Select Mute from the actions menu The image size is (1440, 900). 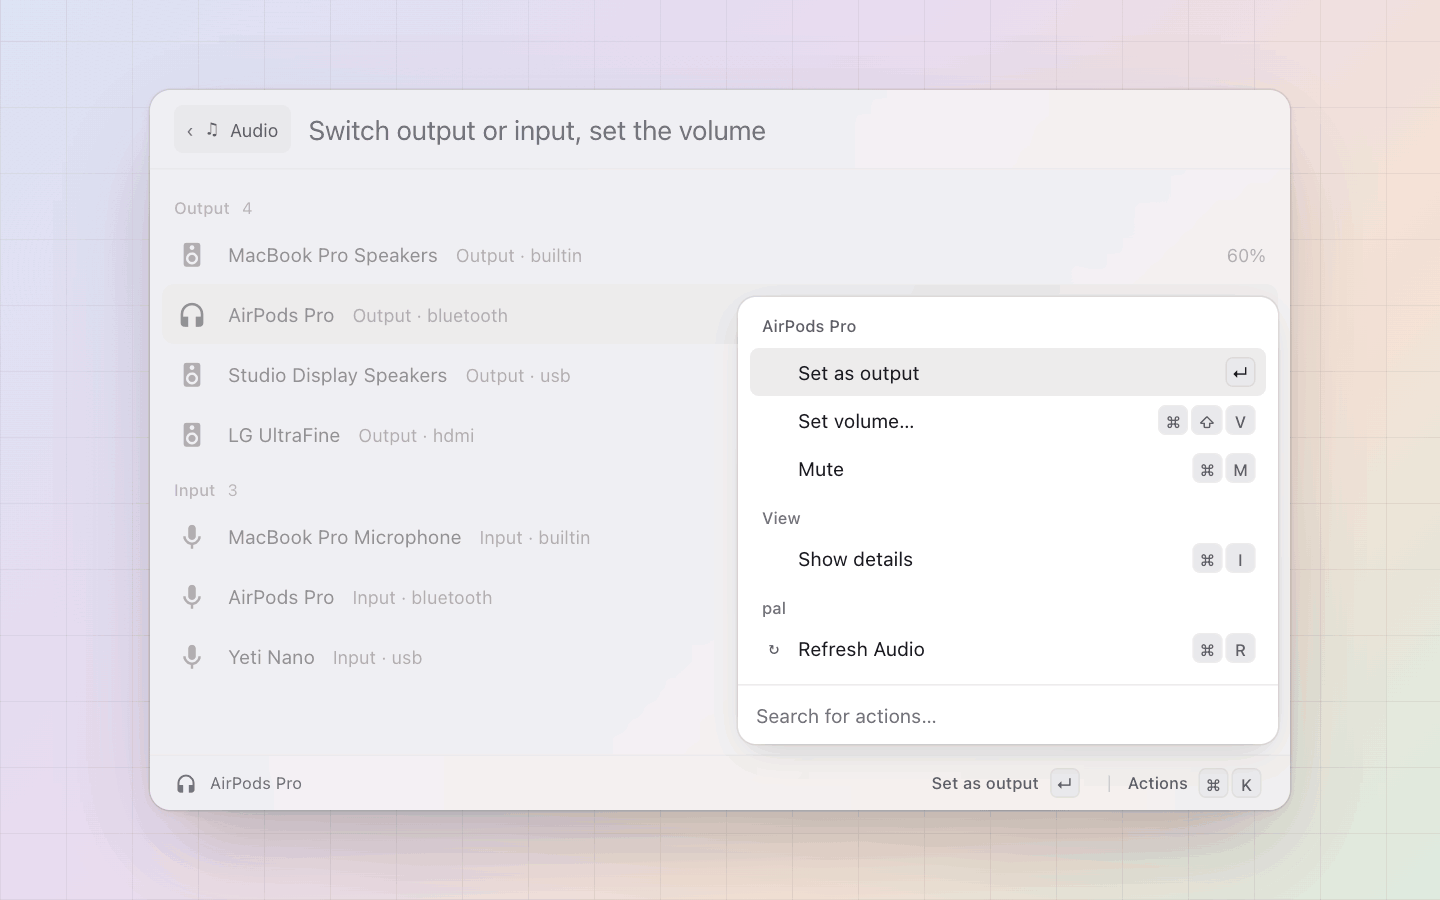[x=1008, y=469]
